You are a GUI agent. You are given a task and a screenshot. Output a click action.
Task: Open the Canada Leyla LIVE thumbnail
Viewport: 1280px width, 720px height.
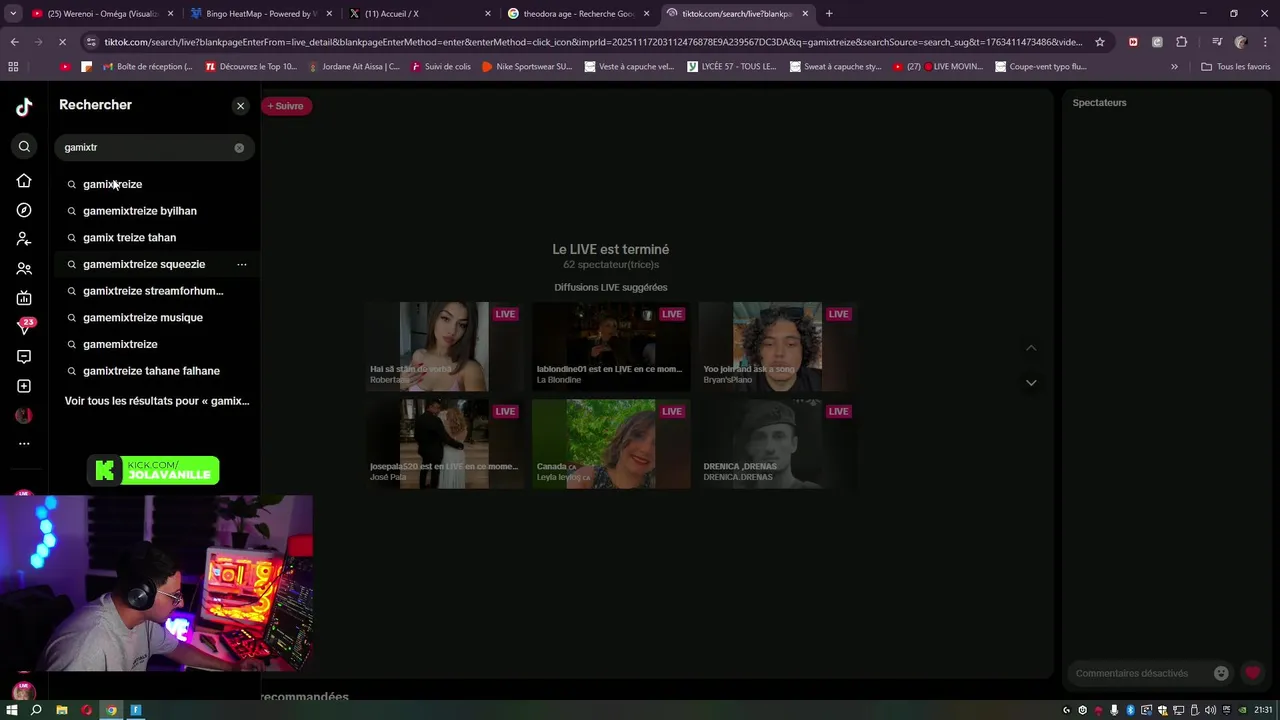(611, 444)
